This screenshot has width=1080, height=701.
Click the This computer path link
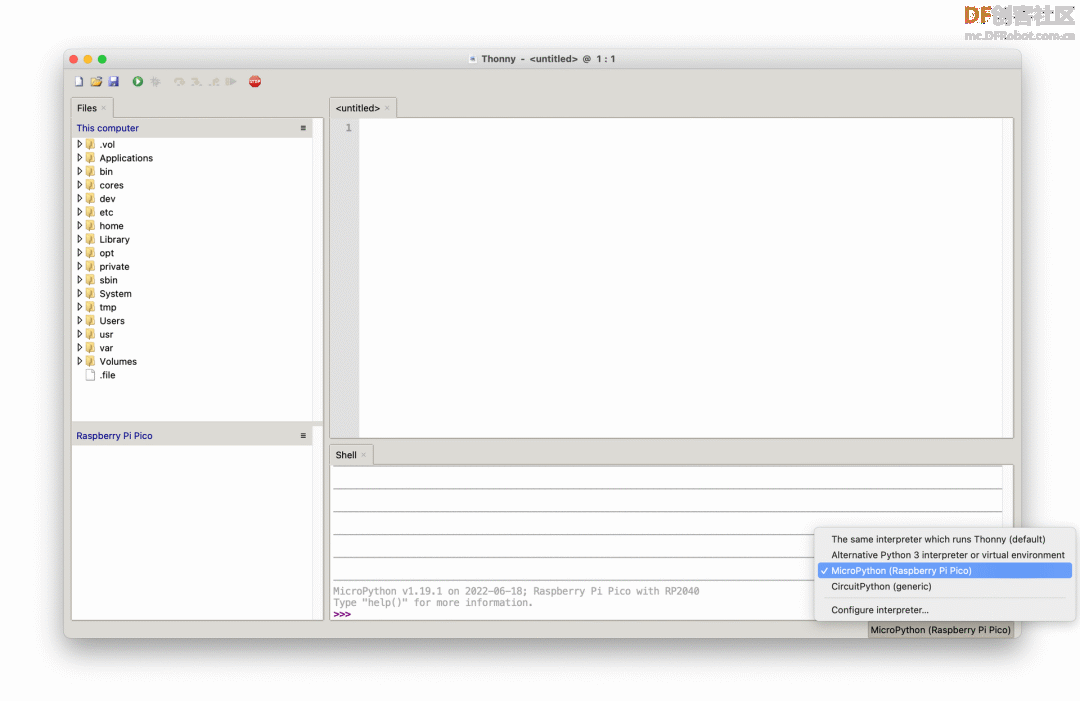tap(107, 128)
